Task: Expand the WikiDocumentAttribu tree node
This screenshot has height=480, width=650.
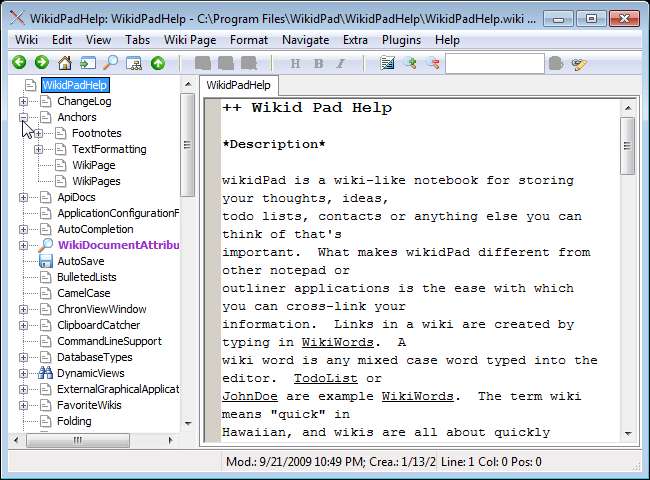Action: tap(24, 245)
